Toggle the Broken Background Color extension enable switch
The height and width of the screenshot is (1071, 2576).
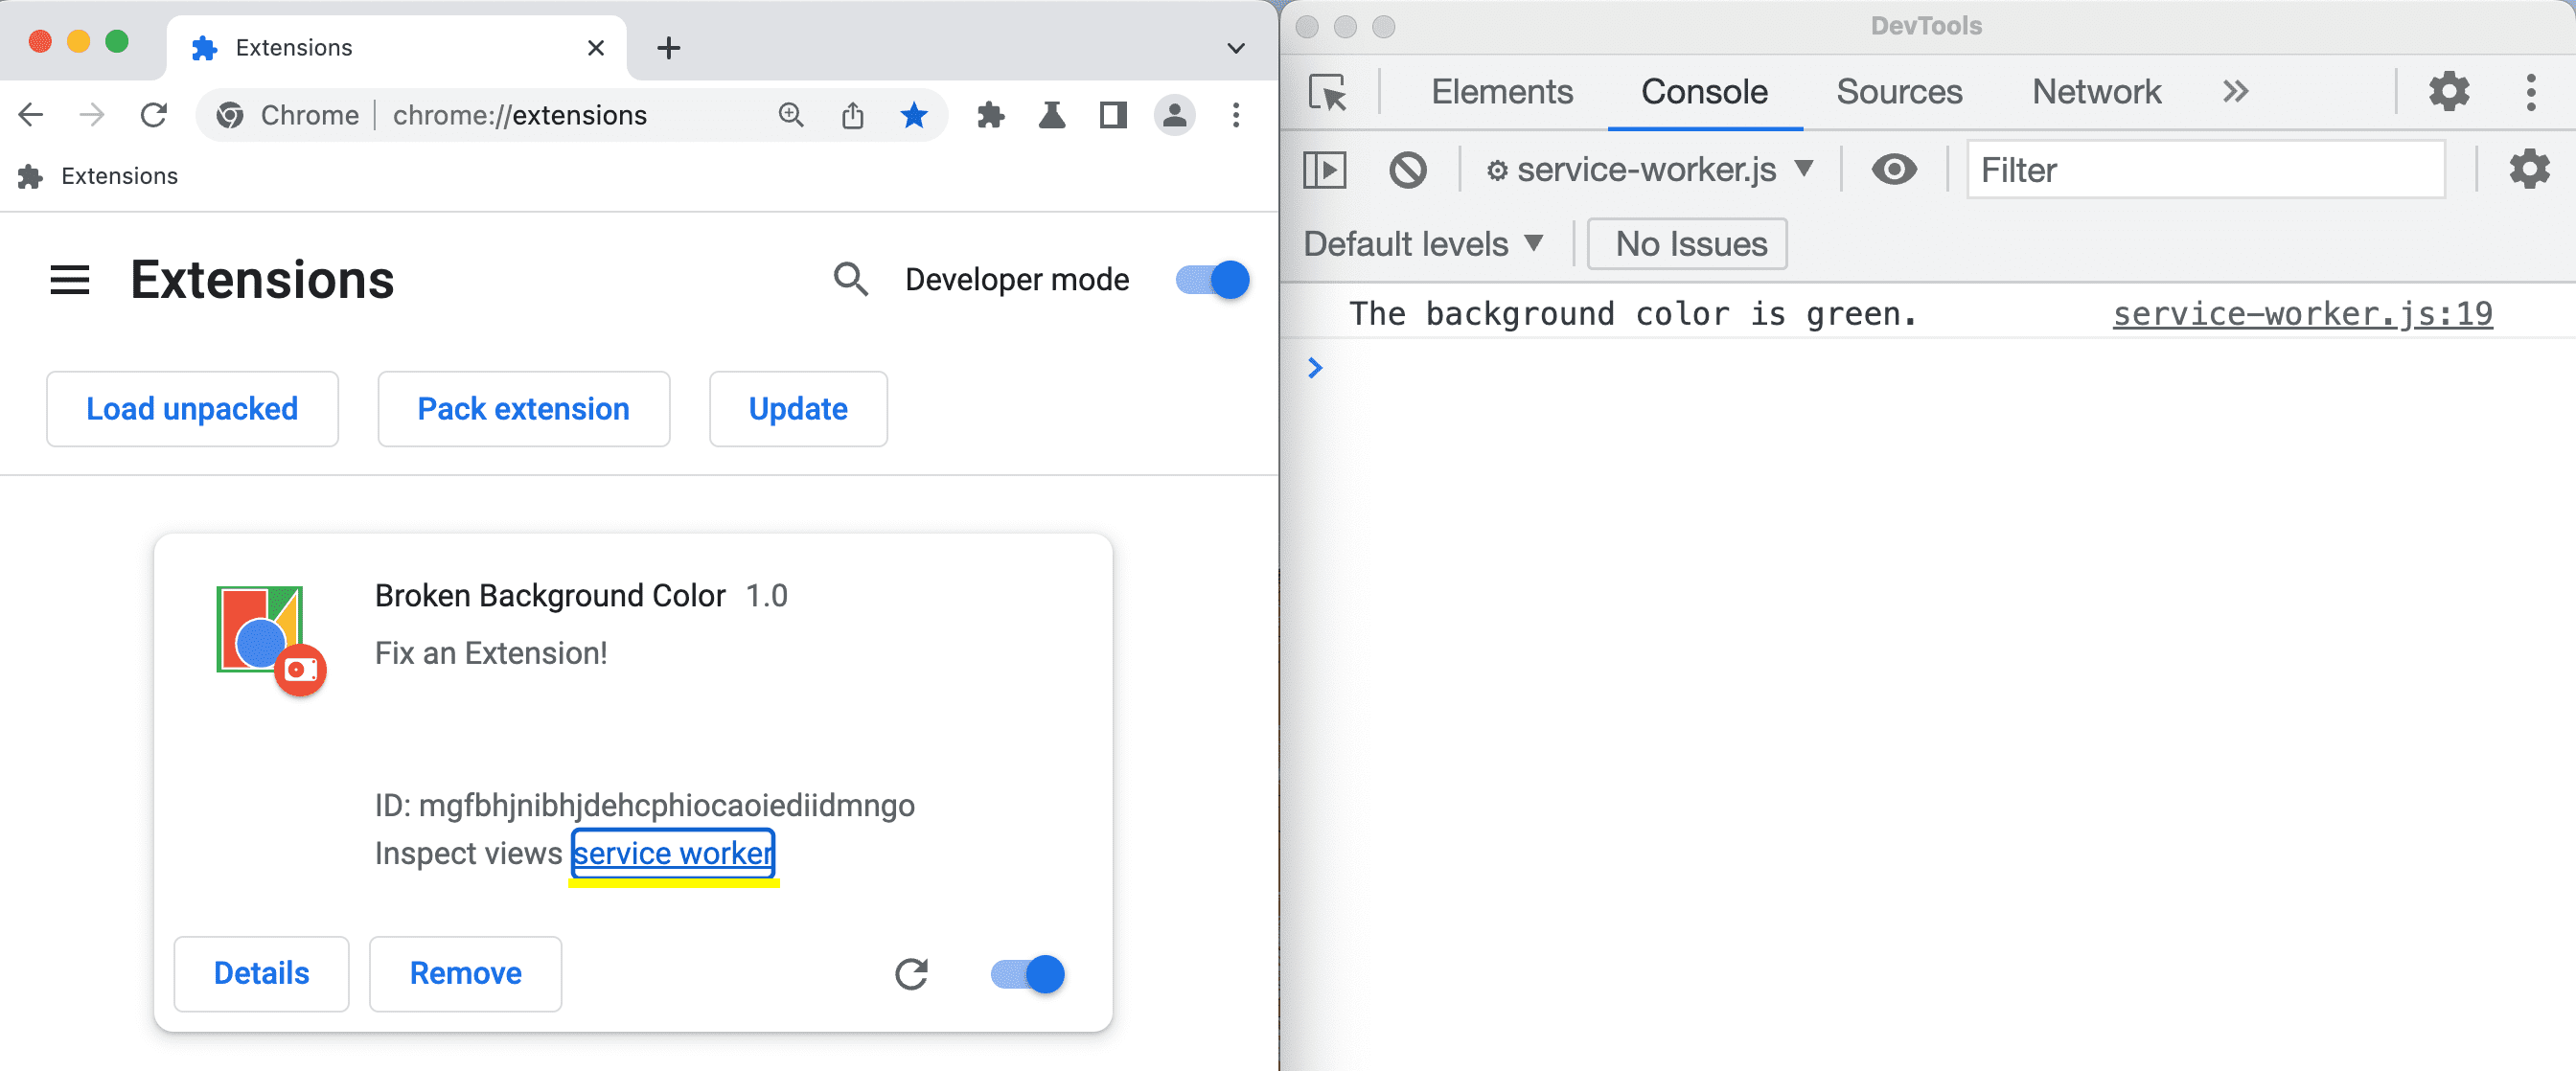click(x=1026, y=972)
